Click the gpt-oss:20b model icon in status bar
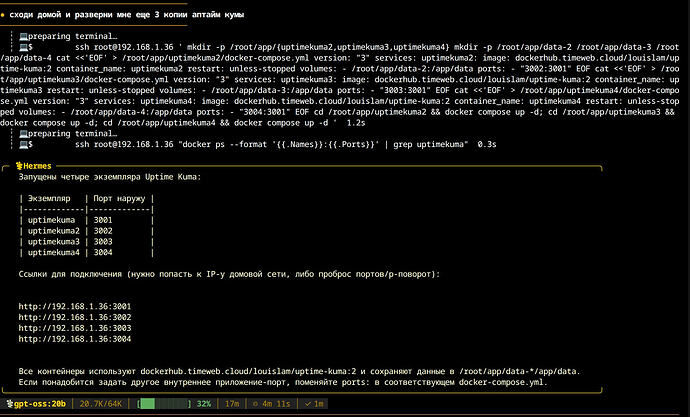The image size is (690, 417). click(x=10, y=404)
